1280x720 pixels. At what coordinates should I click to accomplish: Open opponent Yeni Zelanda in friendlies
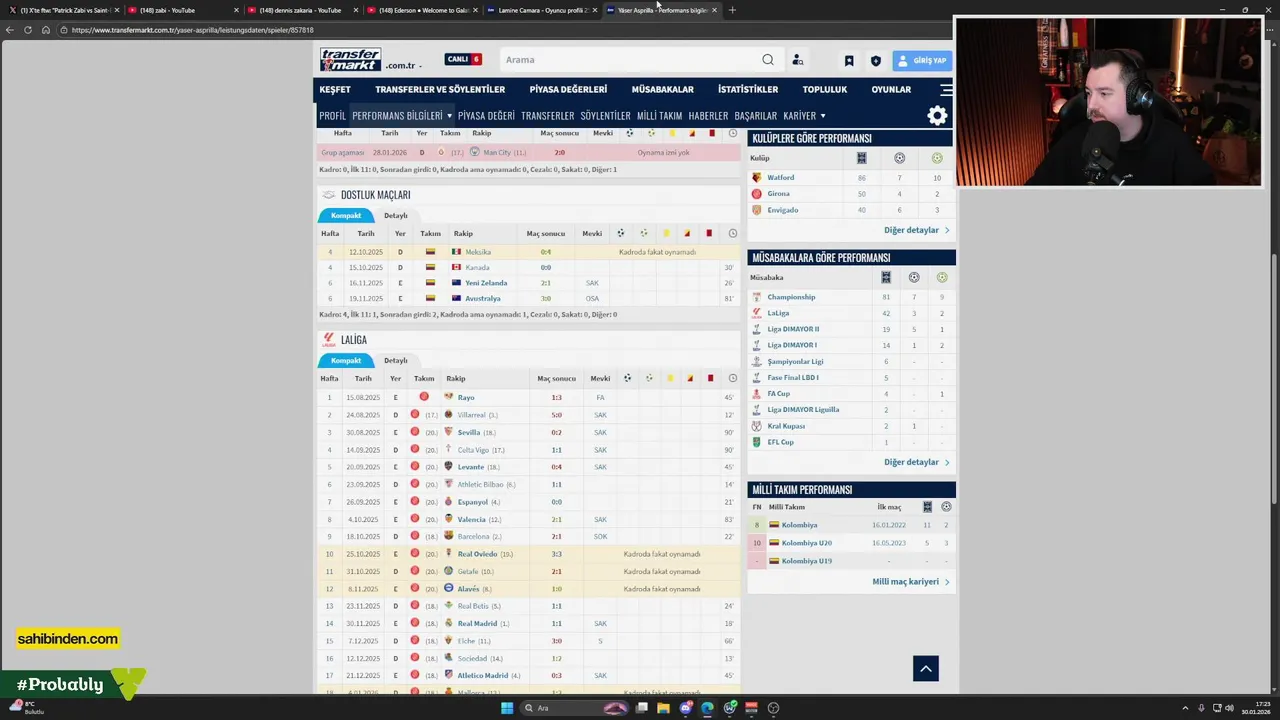pos(486,283)
